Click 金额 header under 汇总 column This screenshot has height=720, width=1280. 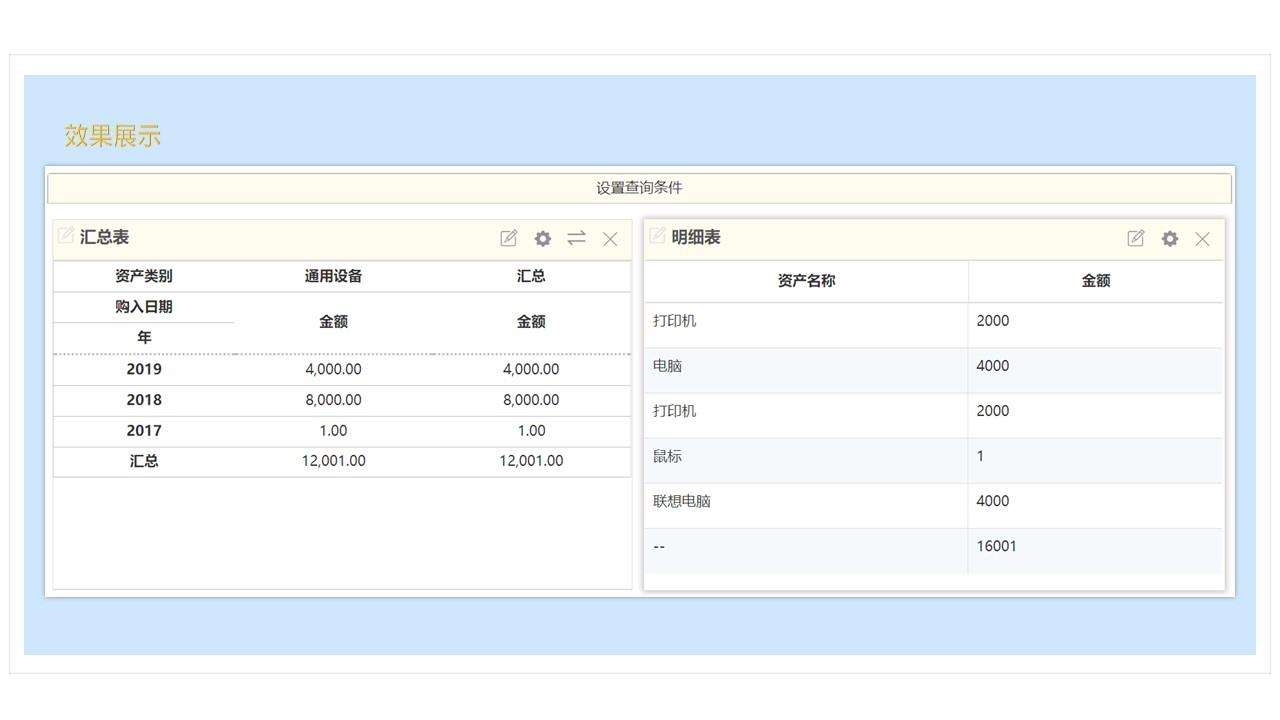coord(531,322)
